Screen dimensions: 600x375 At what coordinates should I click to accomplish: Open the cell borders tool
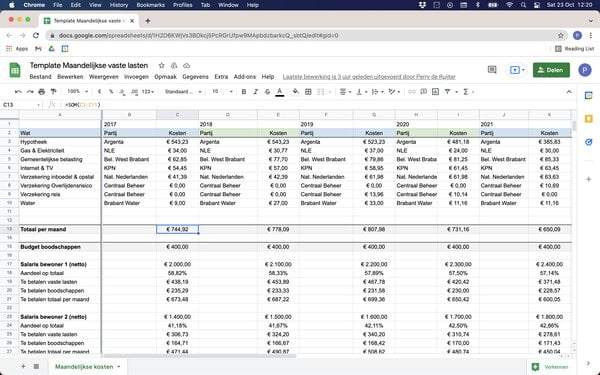click(x=308, y=92)
